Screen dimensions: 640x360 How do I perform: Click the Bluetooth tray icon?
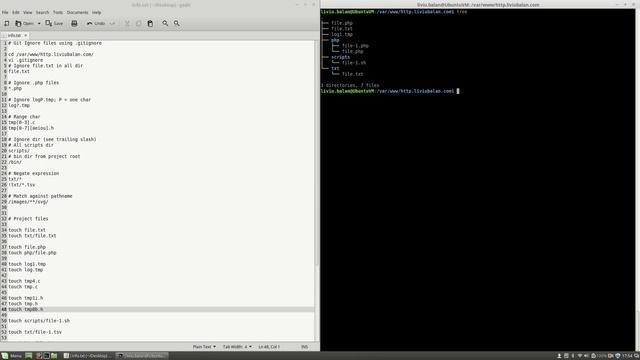[x=573, y=356]
